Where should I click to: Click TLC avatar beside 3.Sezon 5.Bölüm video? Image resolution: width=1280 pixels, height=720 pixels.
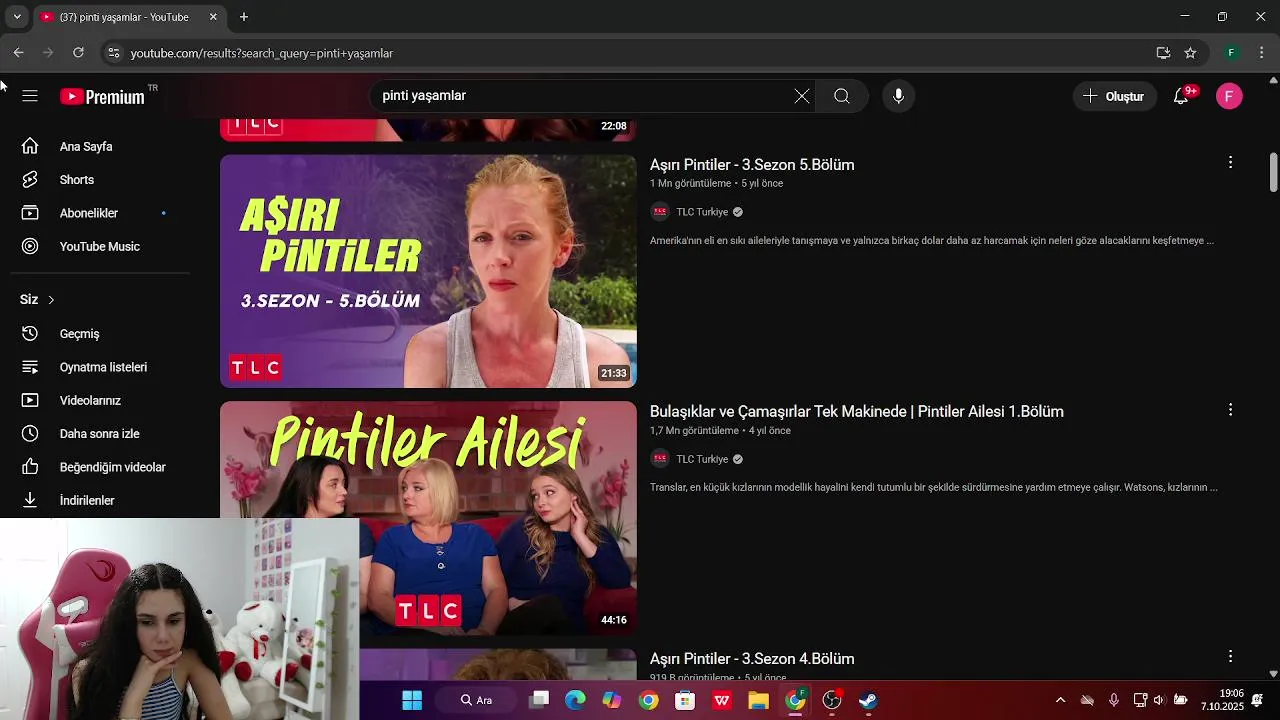point(660,212)
